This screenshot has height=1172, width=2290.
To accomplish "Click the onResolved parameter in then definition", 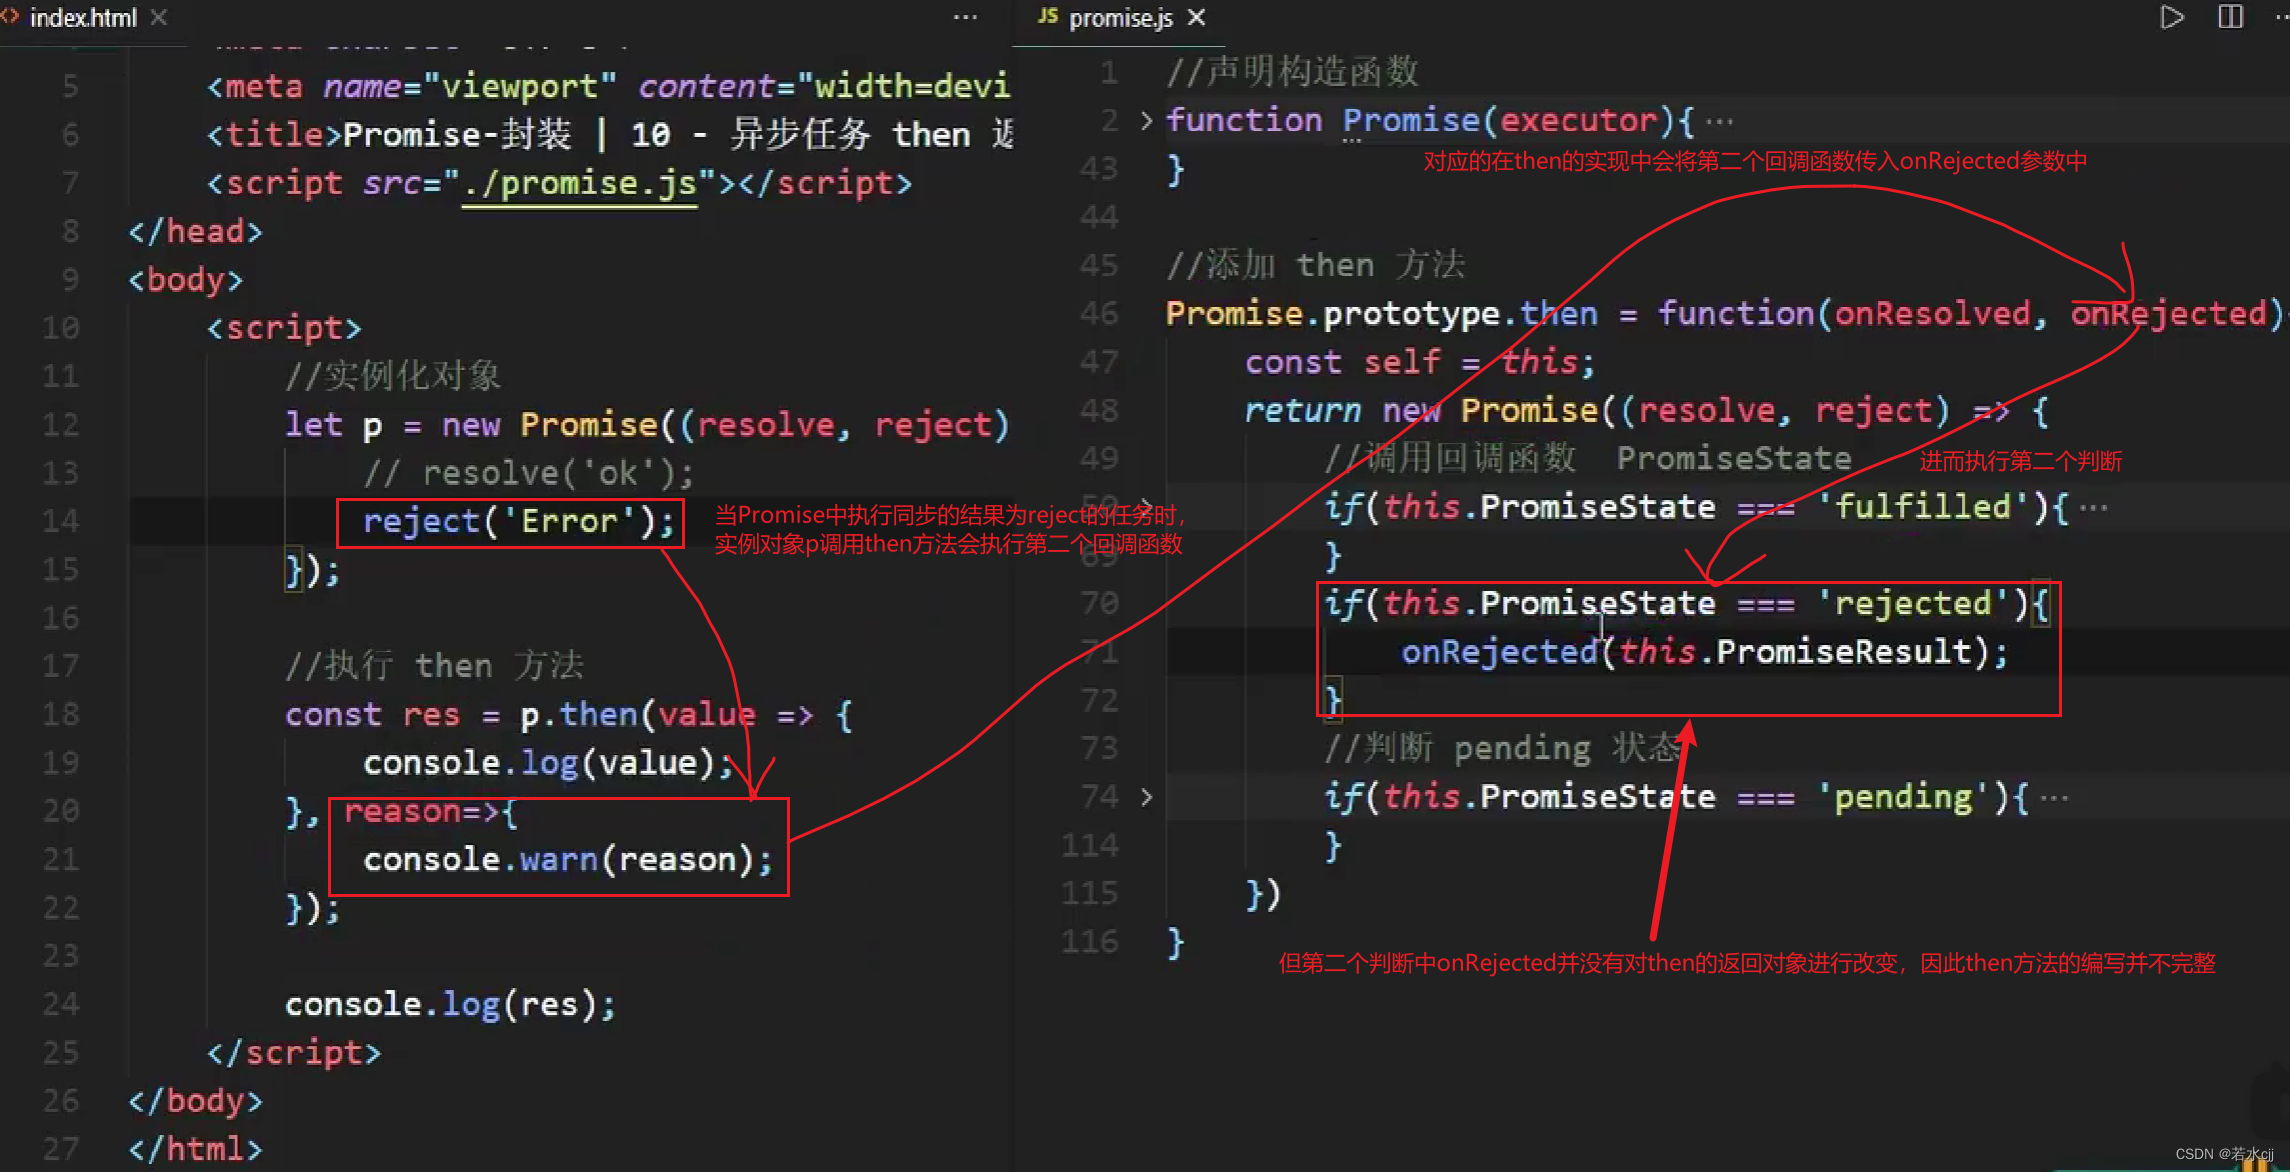I will click(1932, 314).
